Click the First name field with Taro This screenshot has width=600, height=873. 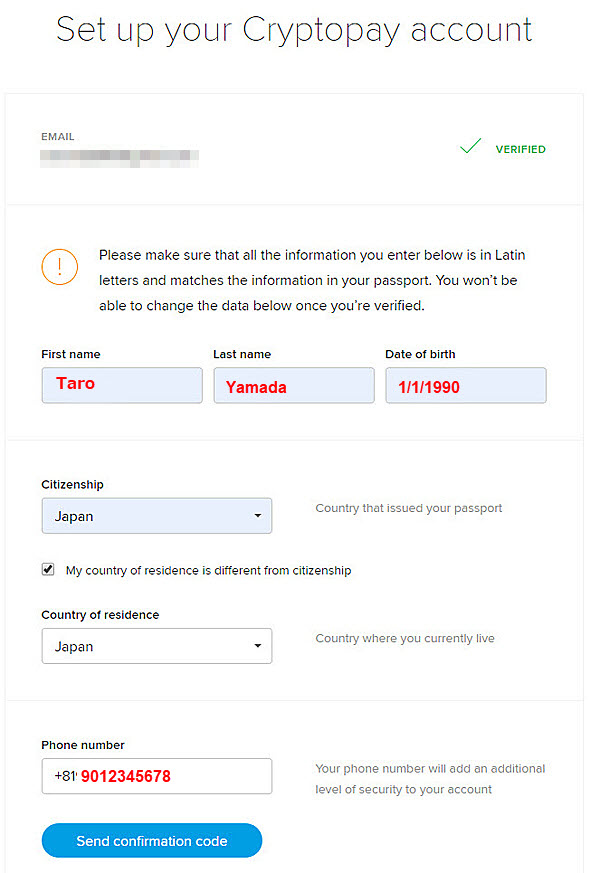pos(122,385)
